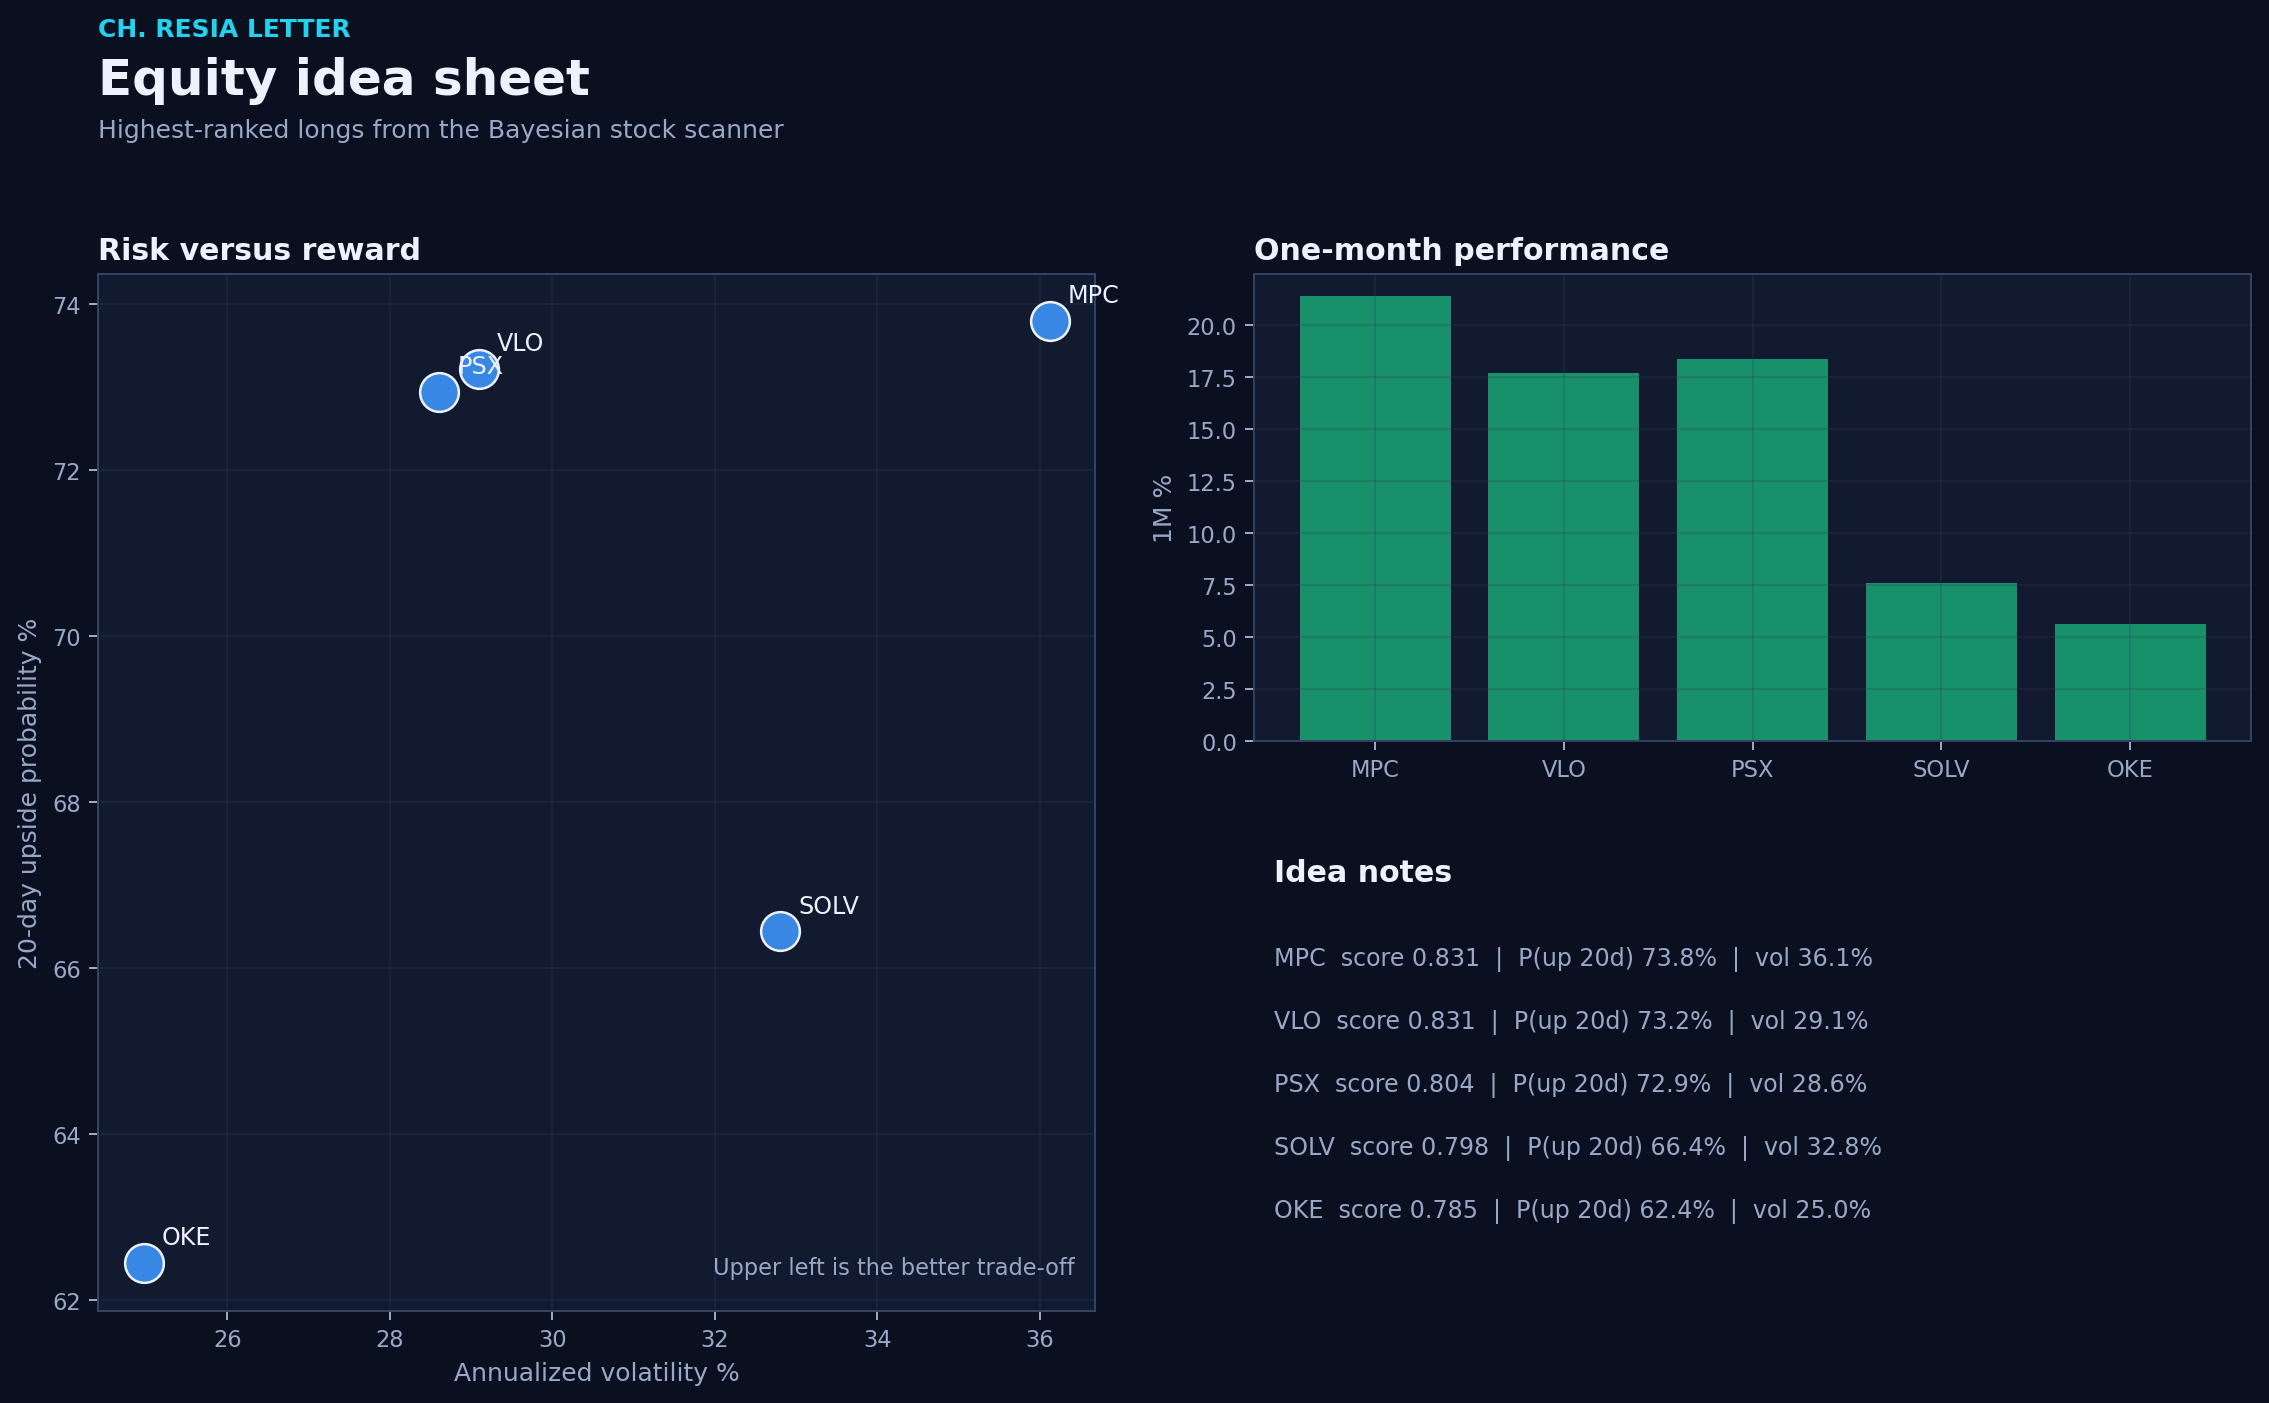Click the OKE tick label under bar chart
2269x1403 pixels.
coord(2130,769)
